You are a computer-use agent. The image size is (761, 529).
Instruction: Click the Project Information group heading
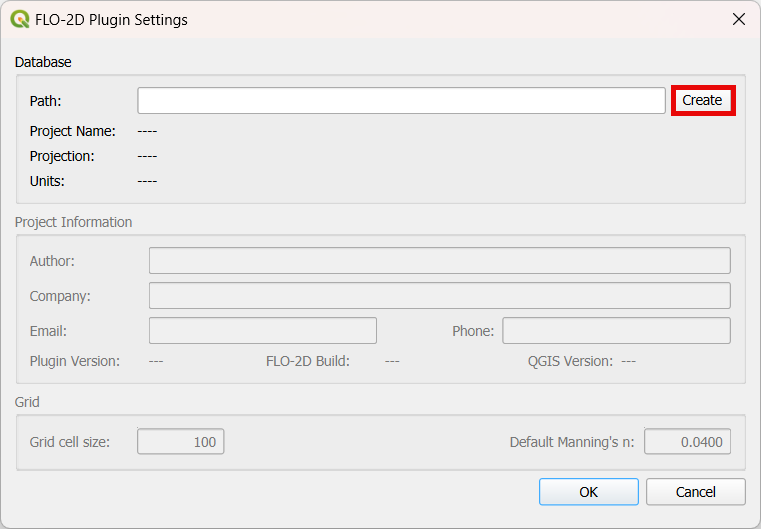(73, 222)
